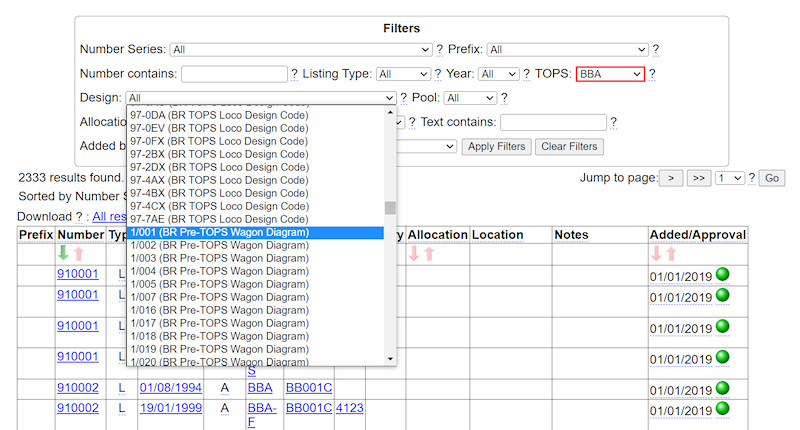This screenshot has width=800, height=430.
Task: Expand the Listing Type dropdown
Action: click(404, 74)
